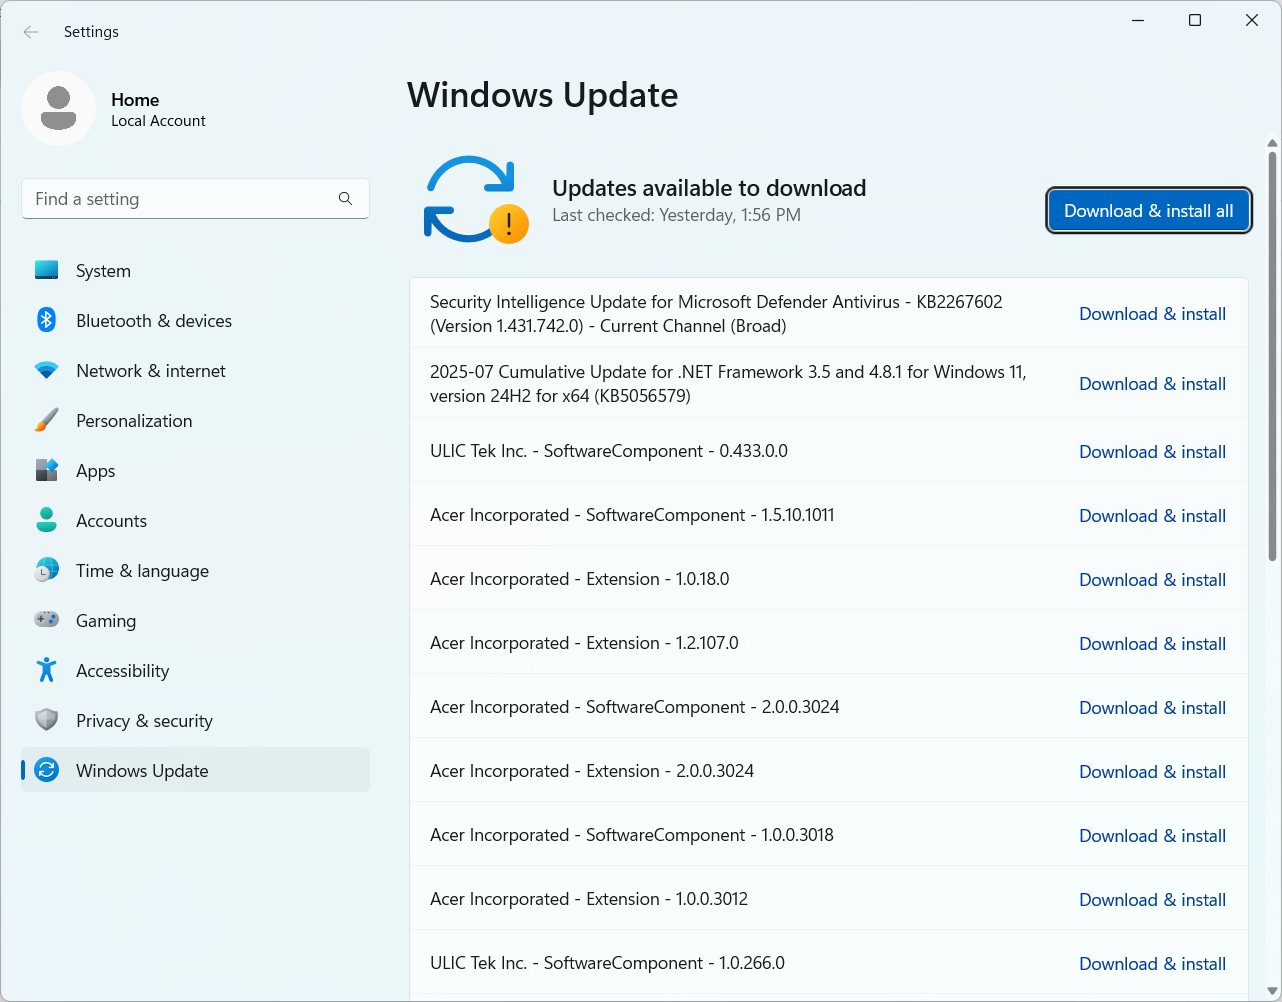Click the scrollbar down arrow

1272,991
